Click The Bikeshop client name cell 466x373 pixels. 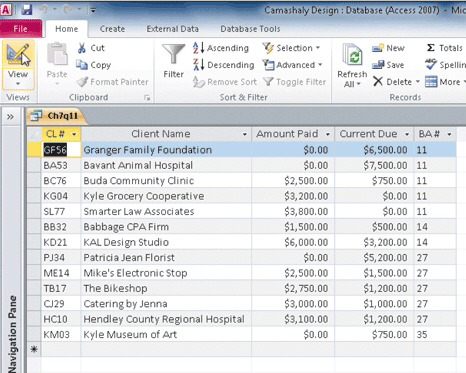tap(166, 288)
